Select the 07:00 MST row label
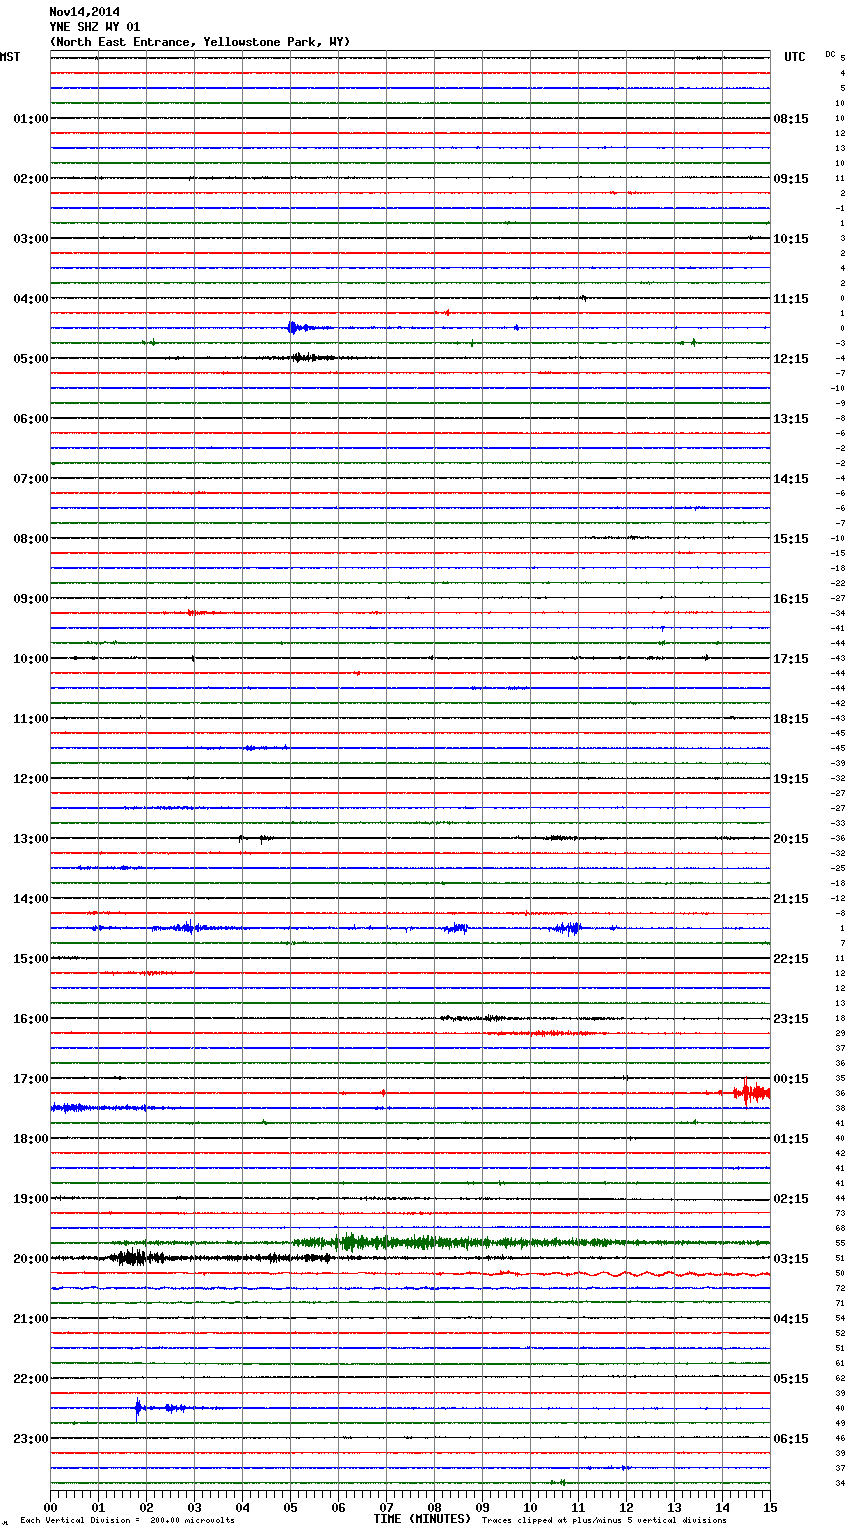Screen dimensions: 850x1534 pos(30,479)
